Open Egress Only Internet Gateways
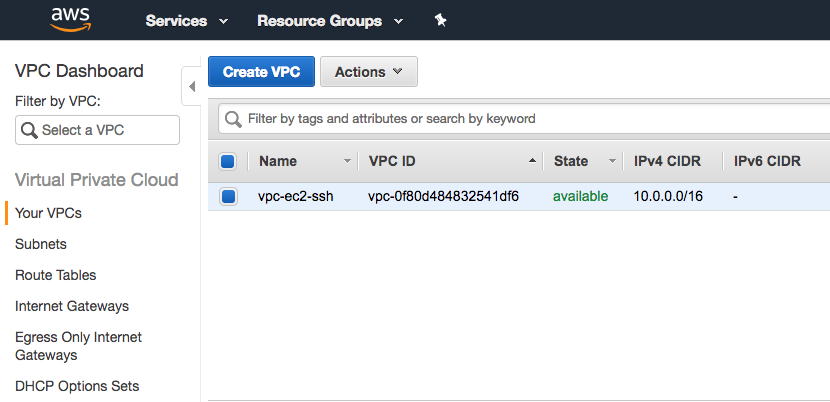The width and height of the screenshot is (830, 402). tap(78, 346)
